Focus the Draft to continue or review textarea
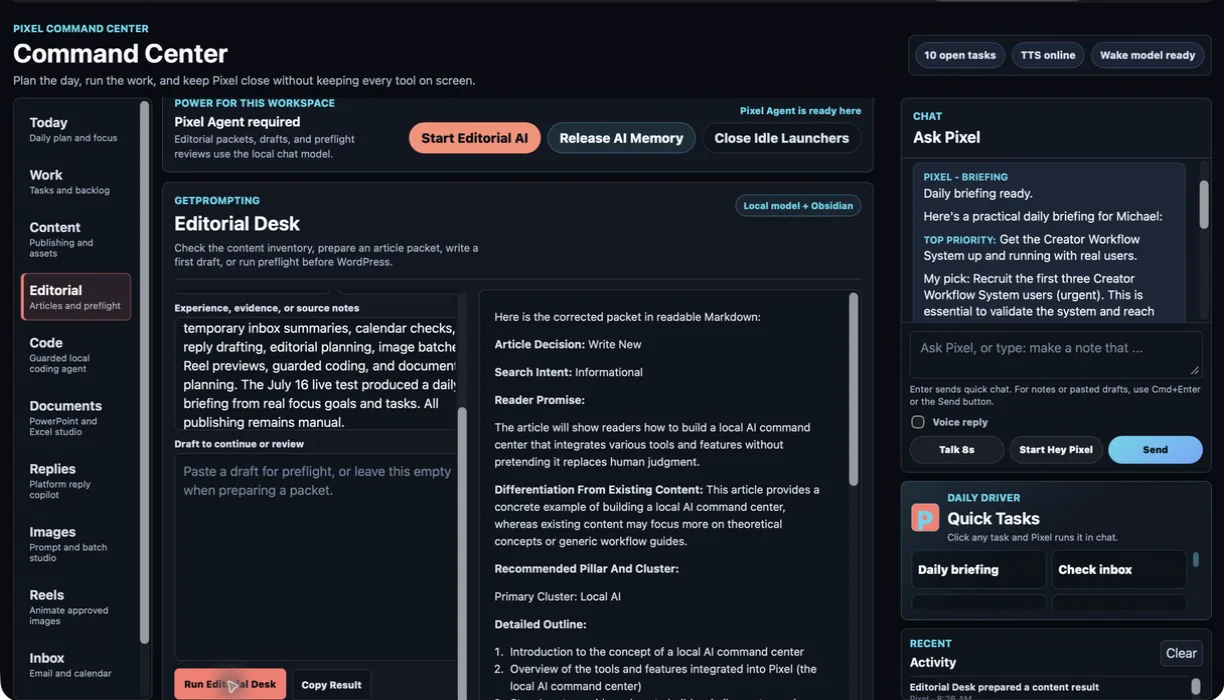1224x700 pixels. coord(315,555)
